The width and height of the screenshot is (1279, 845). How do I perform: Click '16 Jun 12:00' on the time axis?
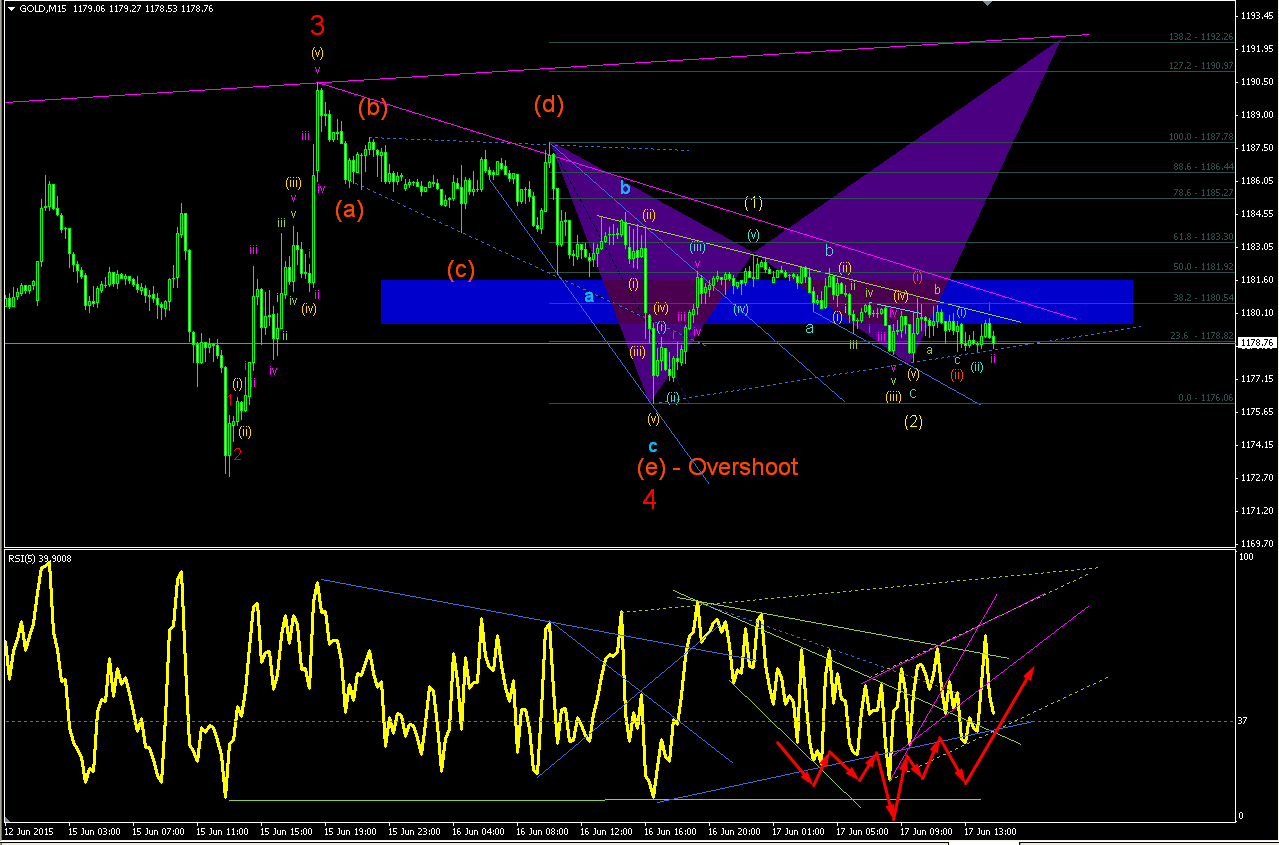606,831
